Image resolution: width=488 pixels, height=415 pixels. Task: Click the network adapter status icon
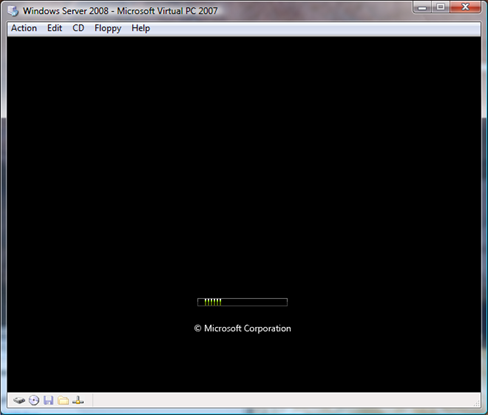click(78, 400)
